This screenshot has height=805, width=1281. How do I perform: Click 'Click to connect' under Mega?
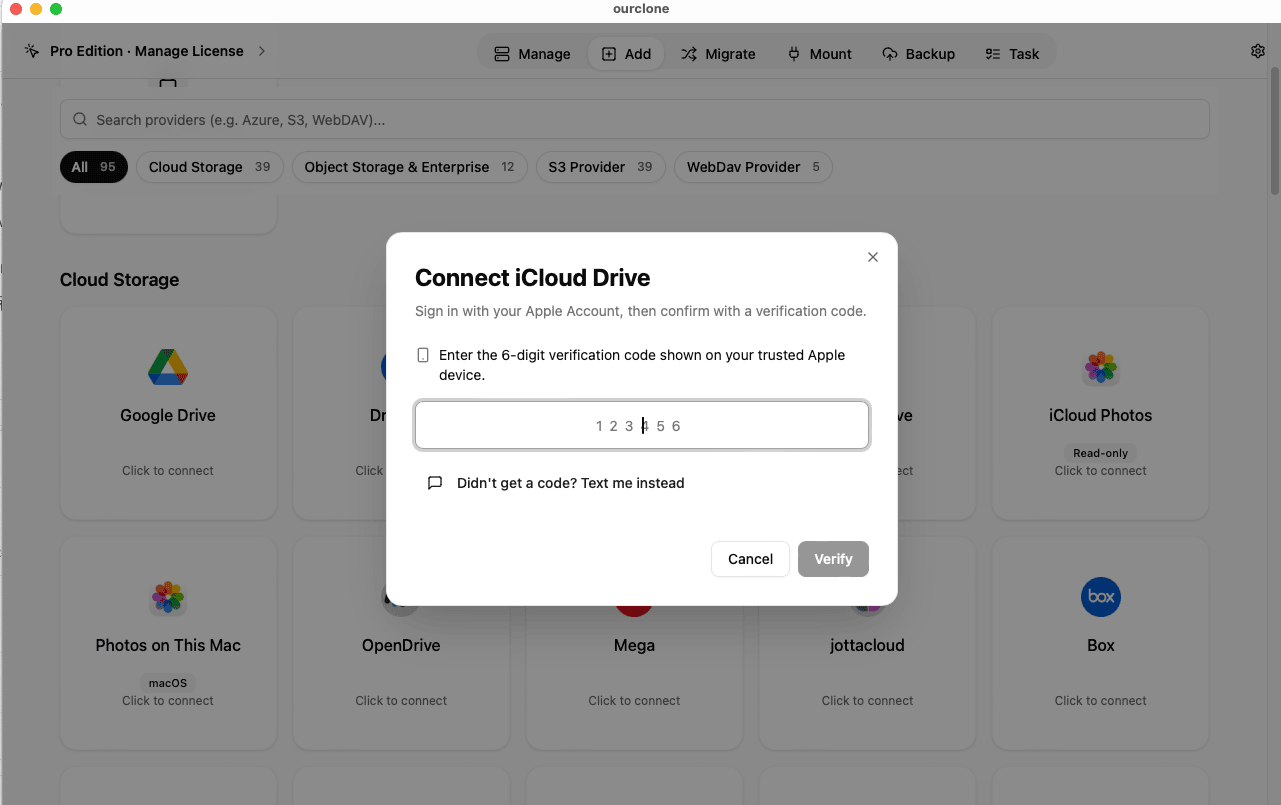coord(634,701)
